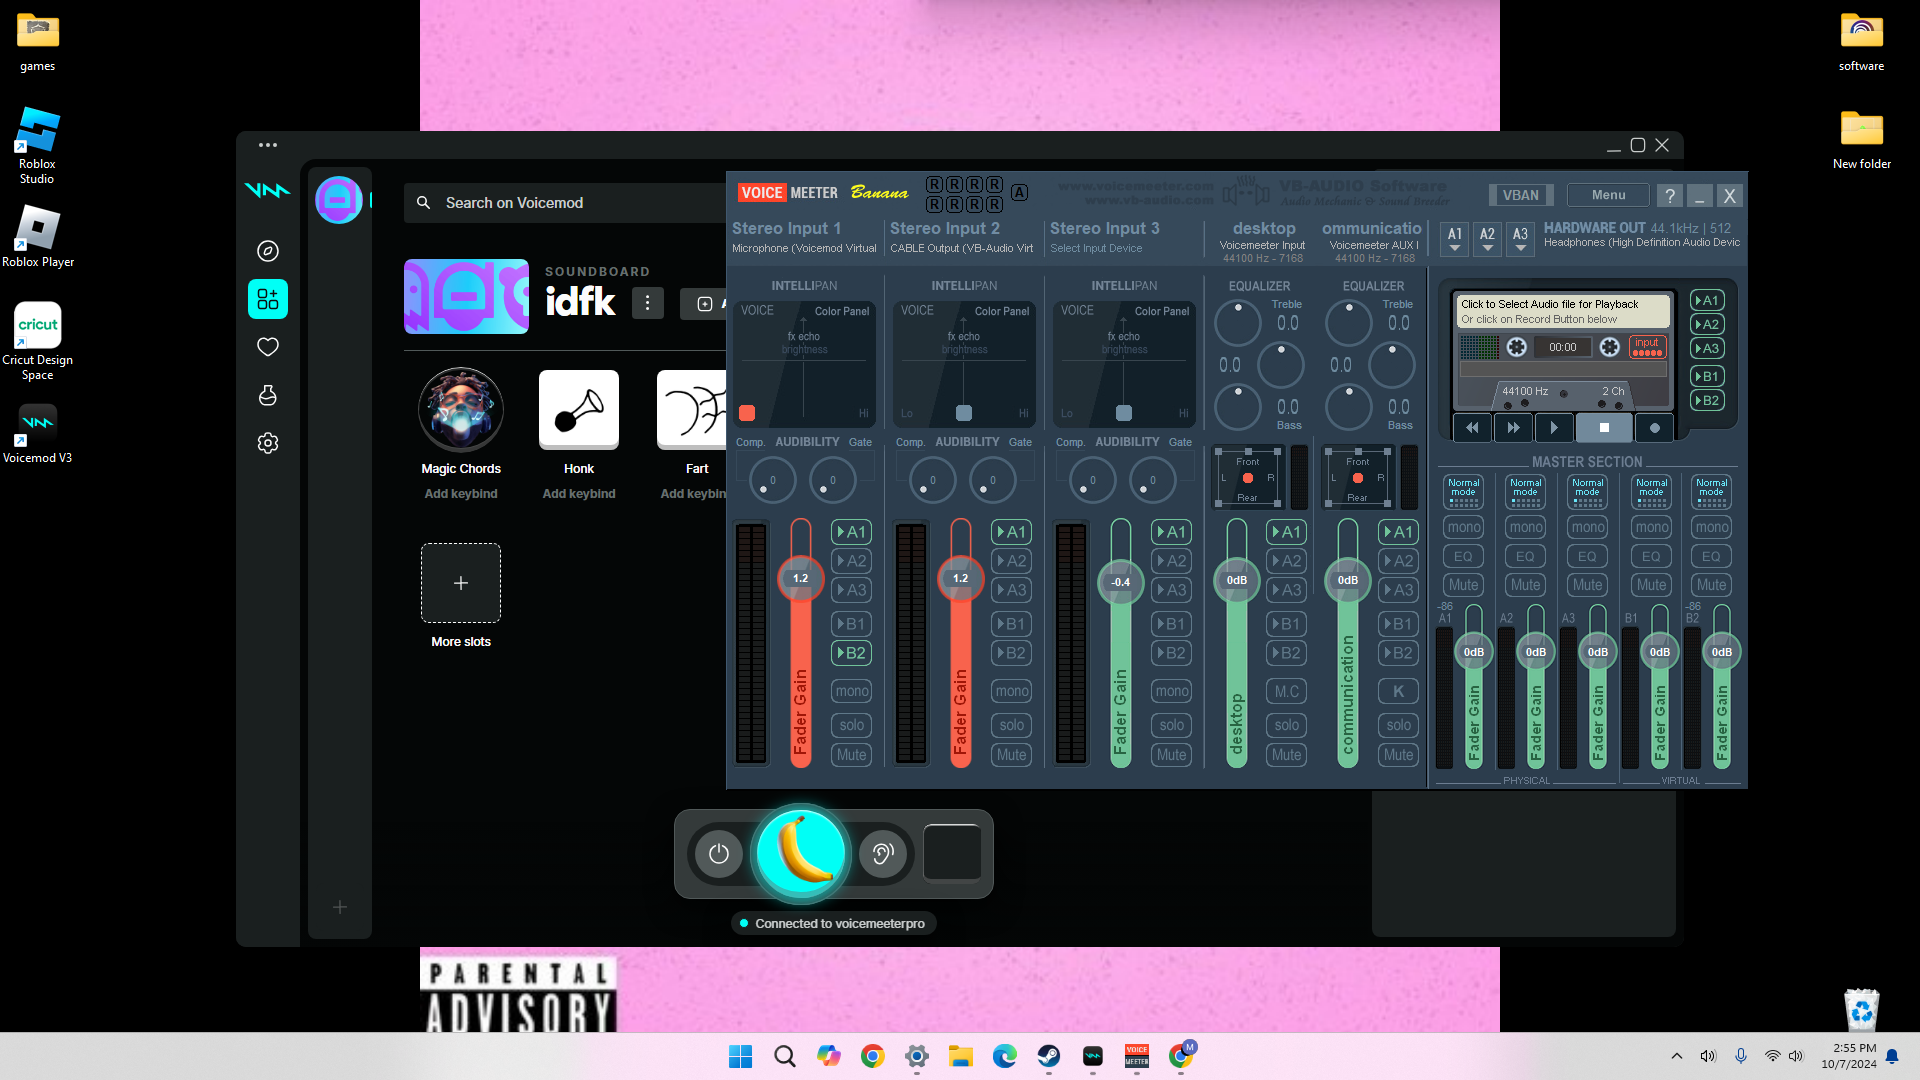This screenshot has height=1080, width=1920.
Task: Open the Voicemeeter Menu
Action: (1608, 195)
